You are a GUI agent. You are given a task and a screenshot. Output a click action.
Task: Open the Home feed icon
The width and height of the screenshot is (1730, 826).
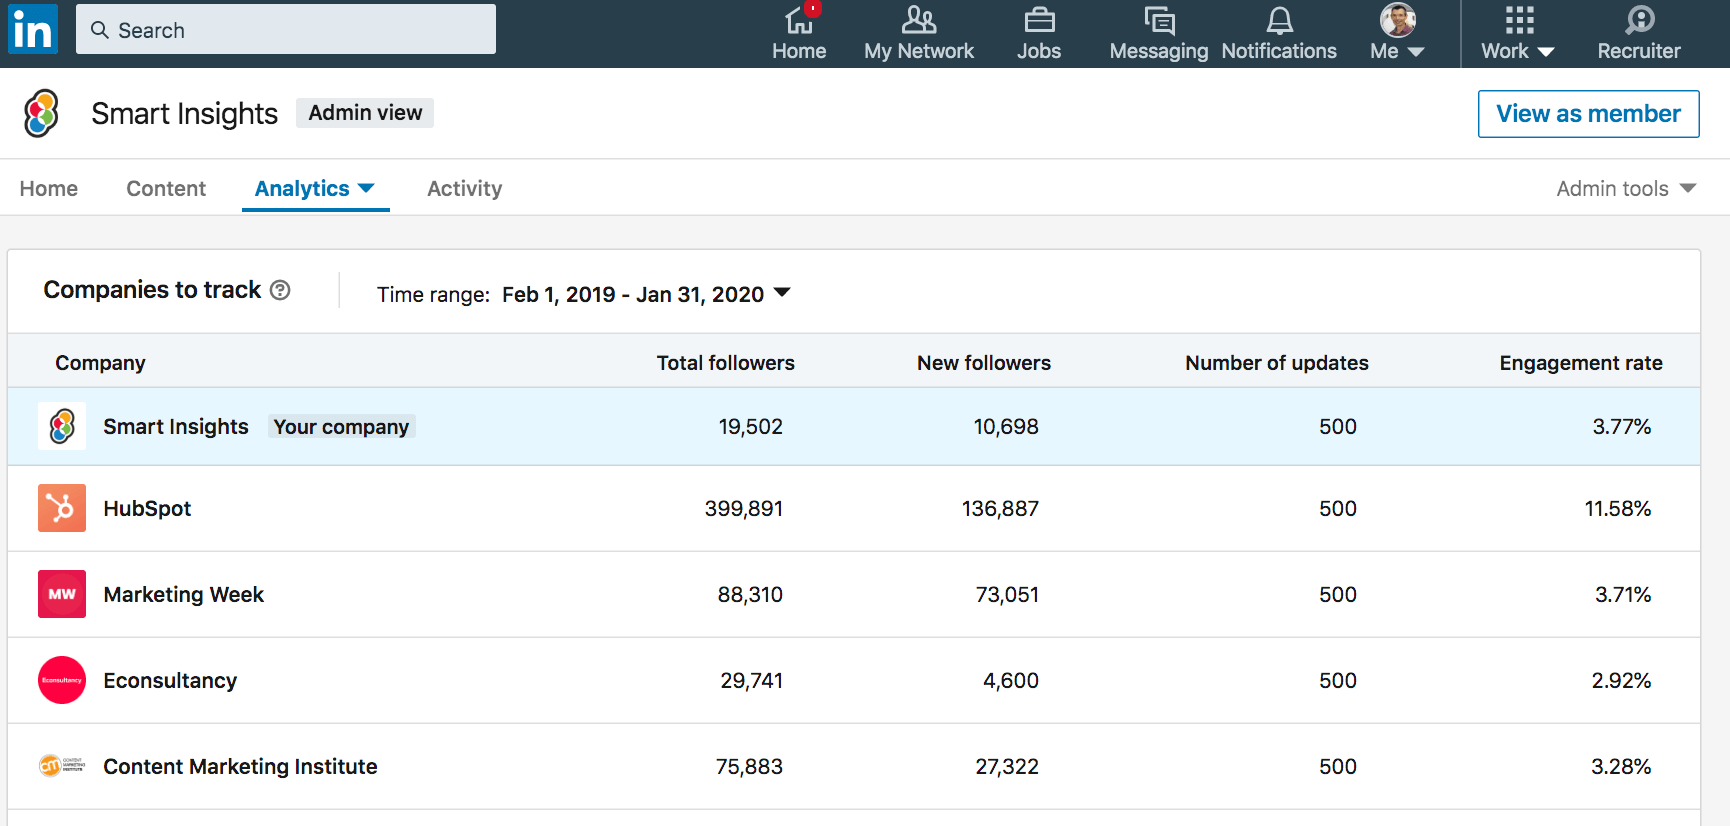pos(799,19)
